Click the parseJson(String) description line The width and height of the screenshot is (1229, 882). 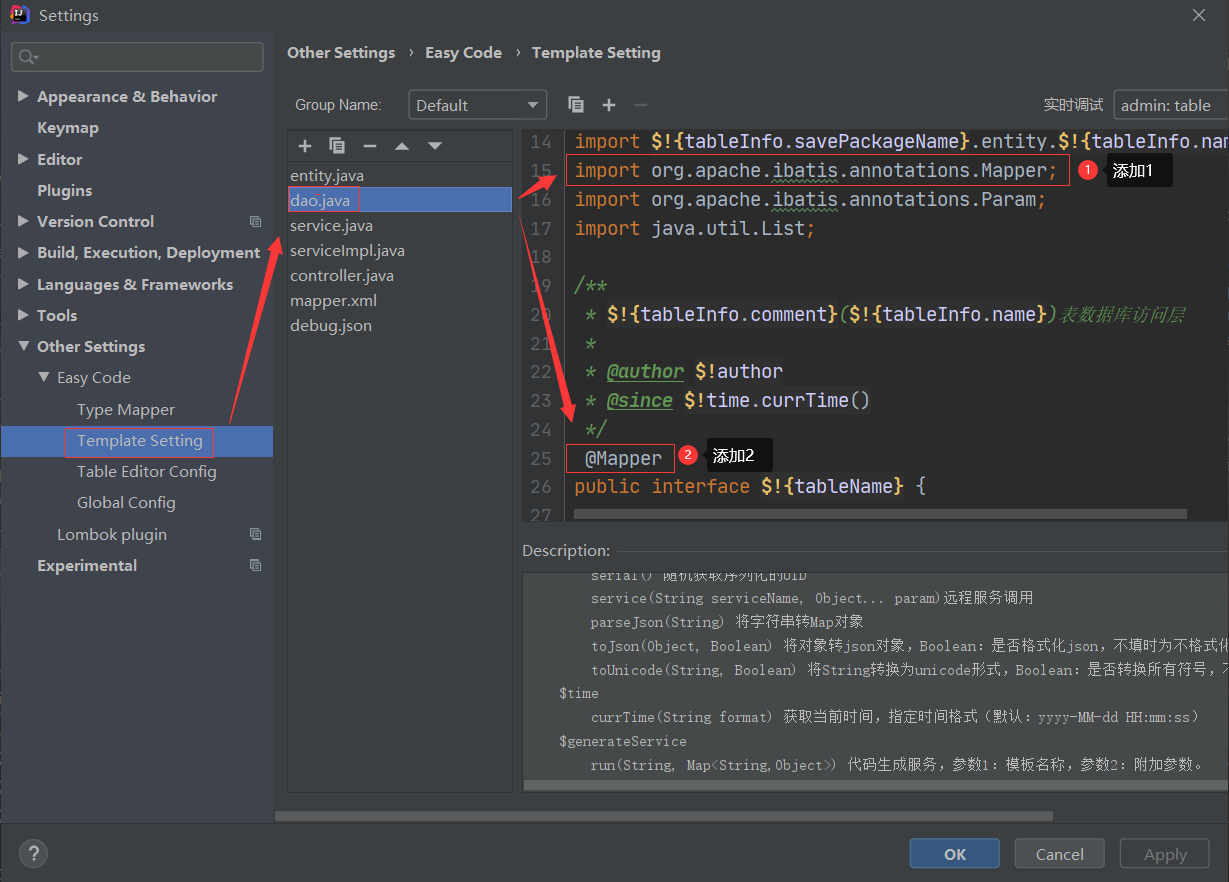coord(727,622)
